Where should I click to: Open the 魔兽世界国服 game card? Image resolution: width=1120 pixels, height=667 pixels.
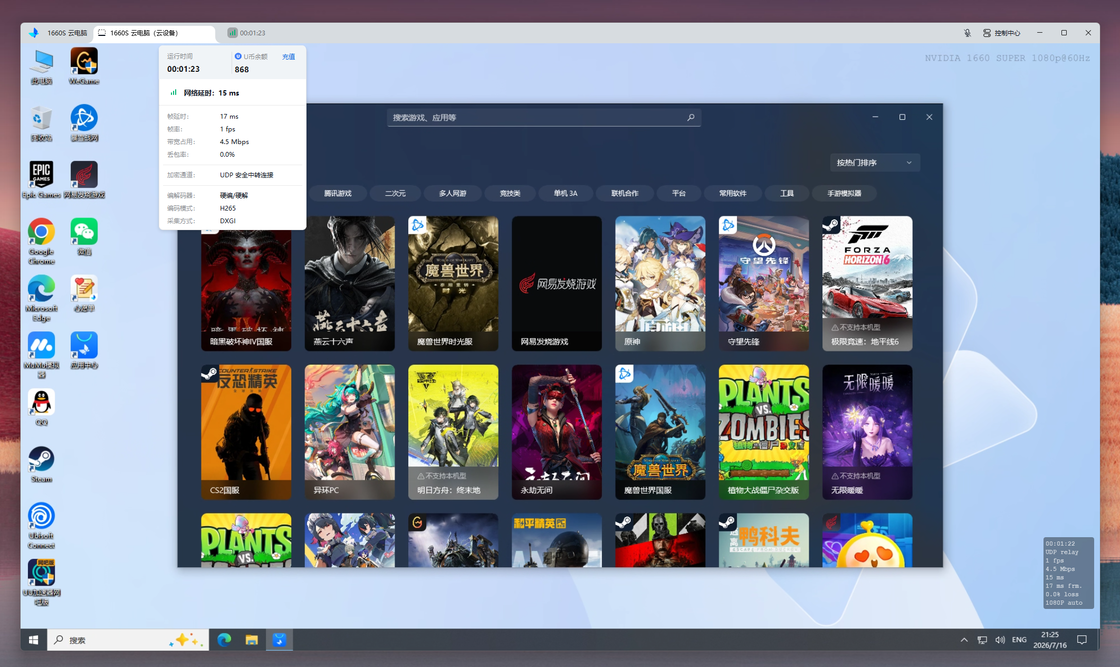click(x=660, y=432)
